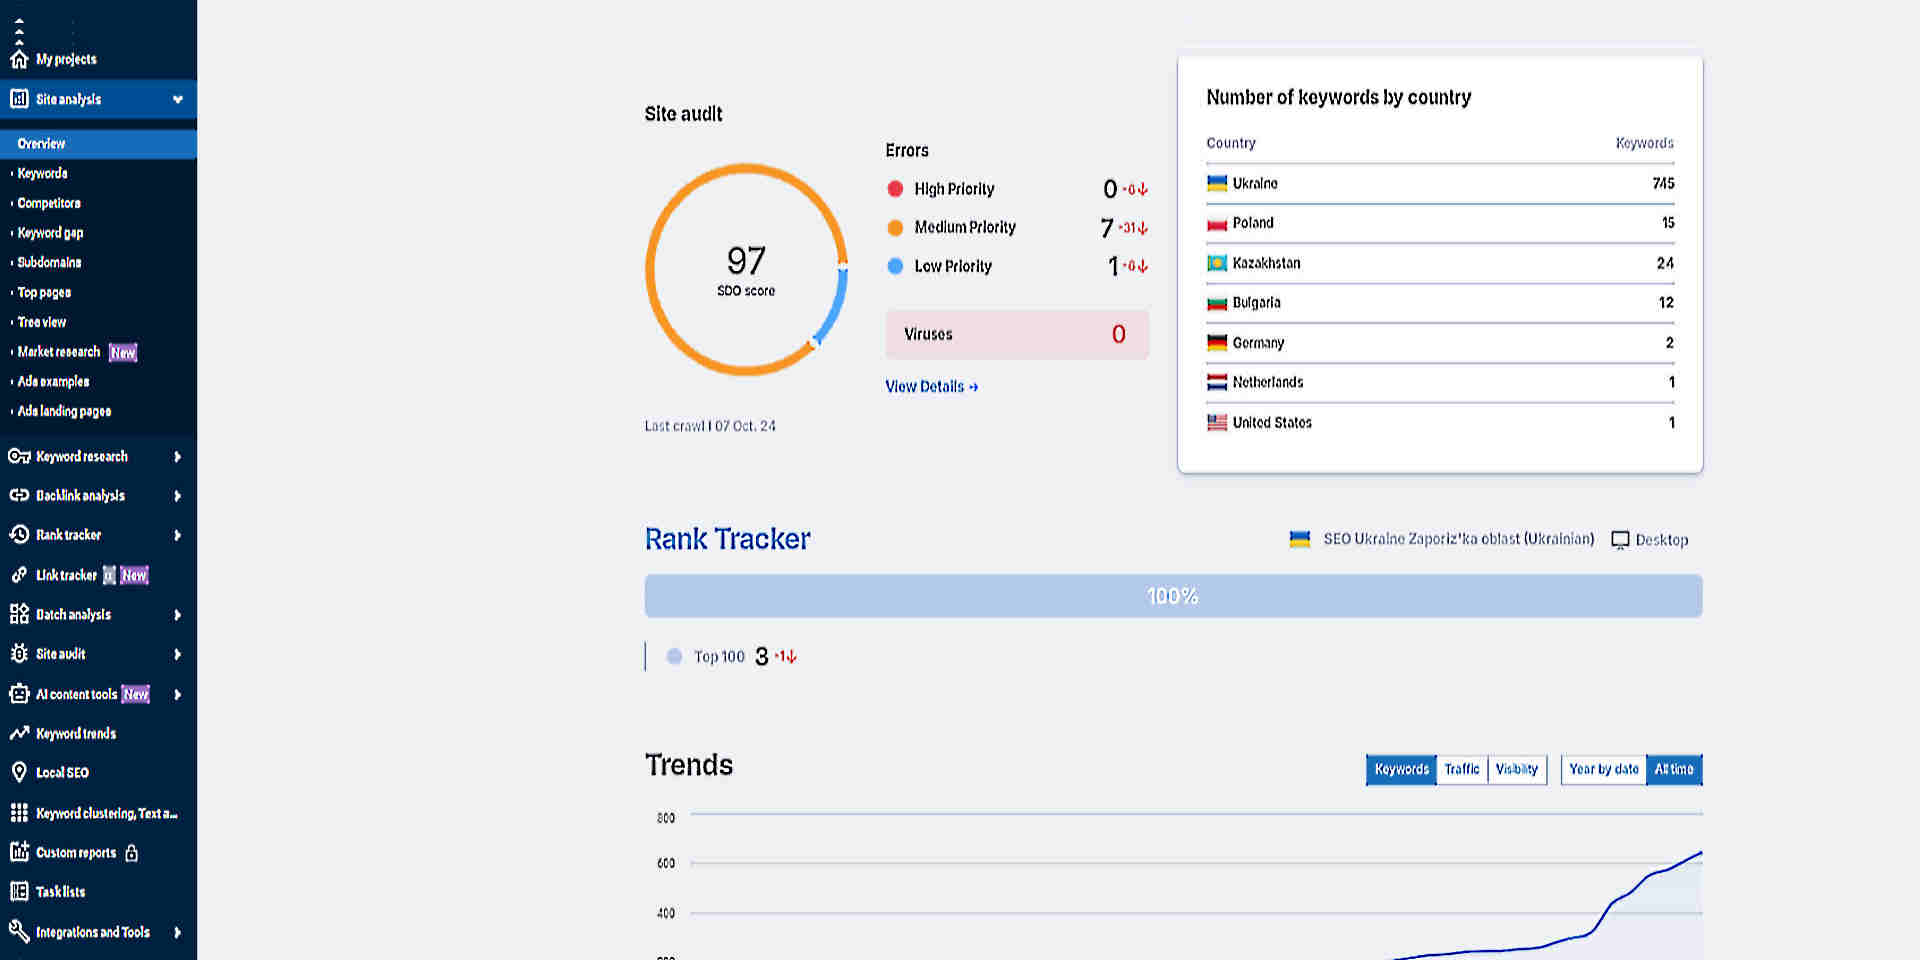Viewport: 1920px width, 960px height.
Task: Expand the Rank tracker submenu arrow
Action: 177,535
